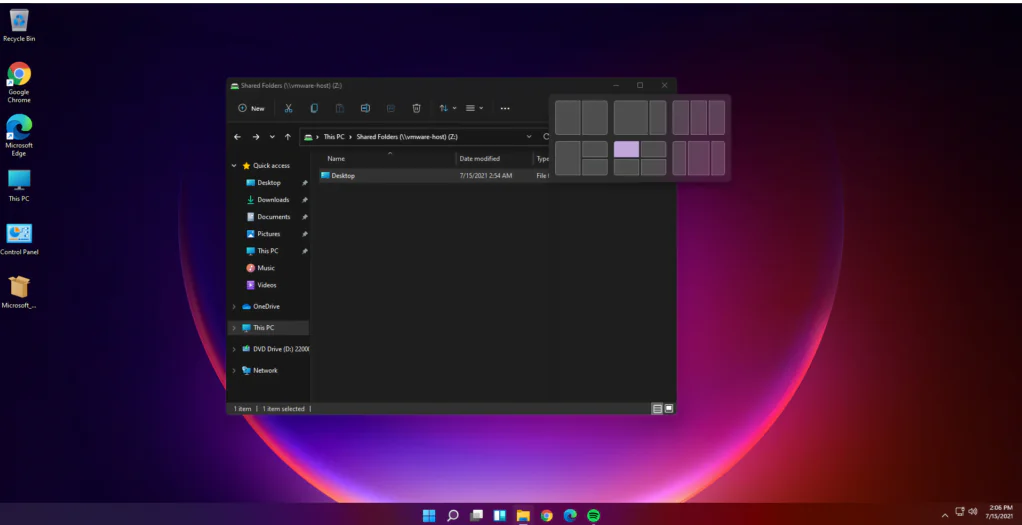Open the See more three-dot menu
The image size is (1022, 525).
point(505,108)
